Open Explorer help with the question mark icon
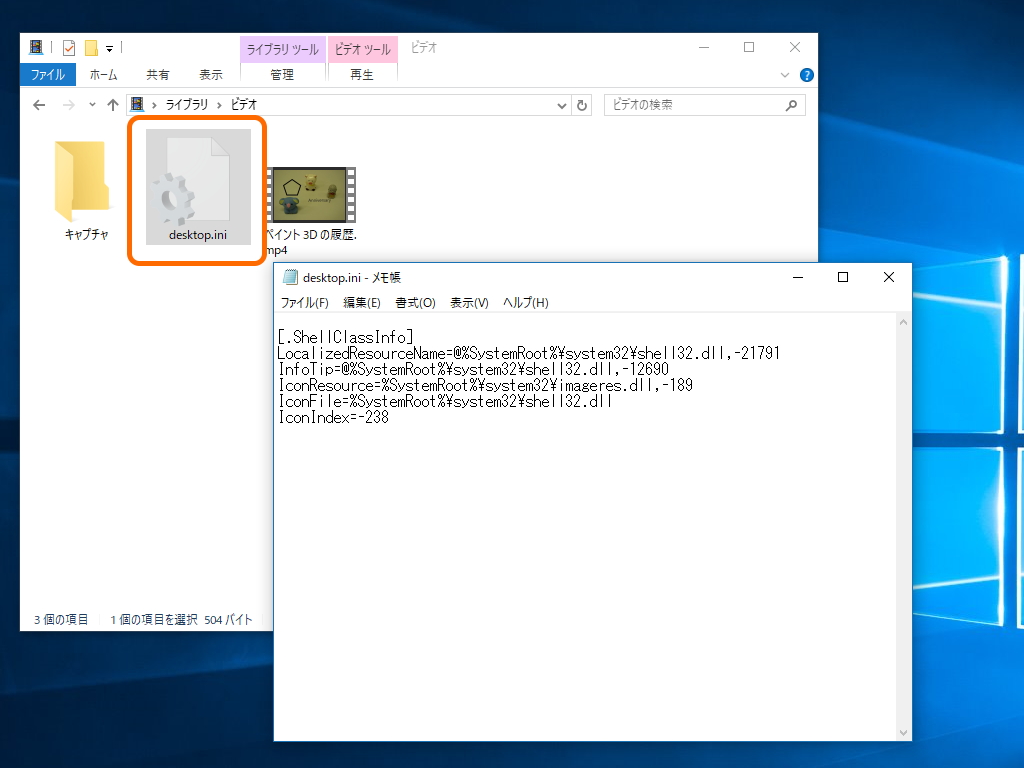 pos(807,75)
